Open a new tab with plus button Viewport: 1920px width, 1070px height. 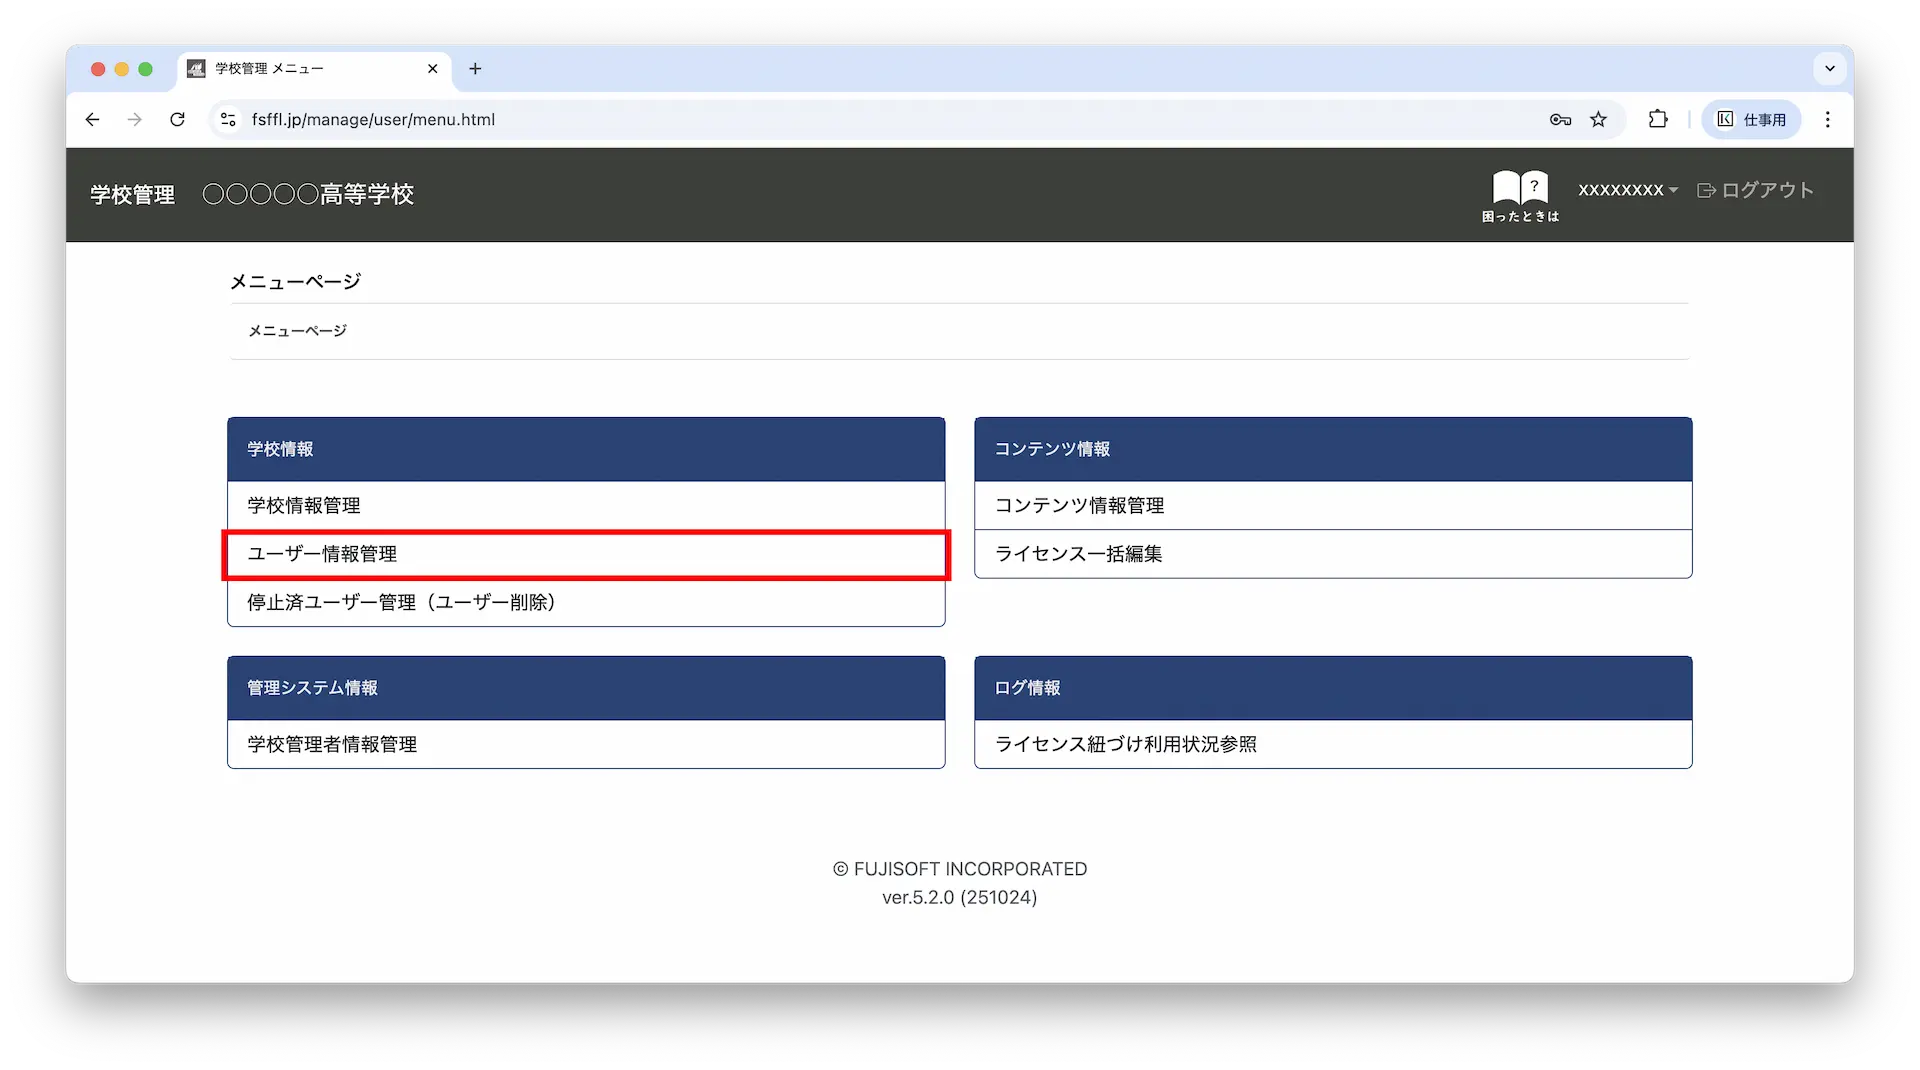pos(475,69)
